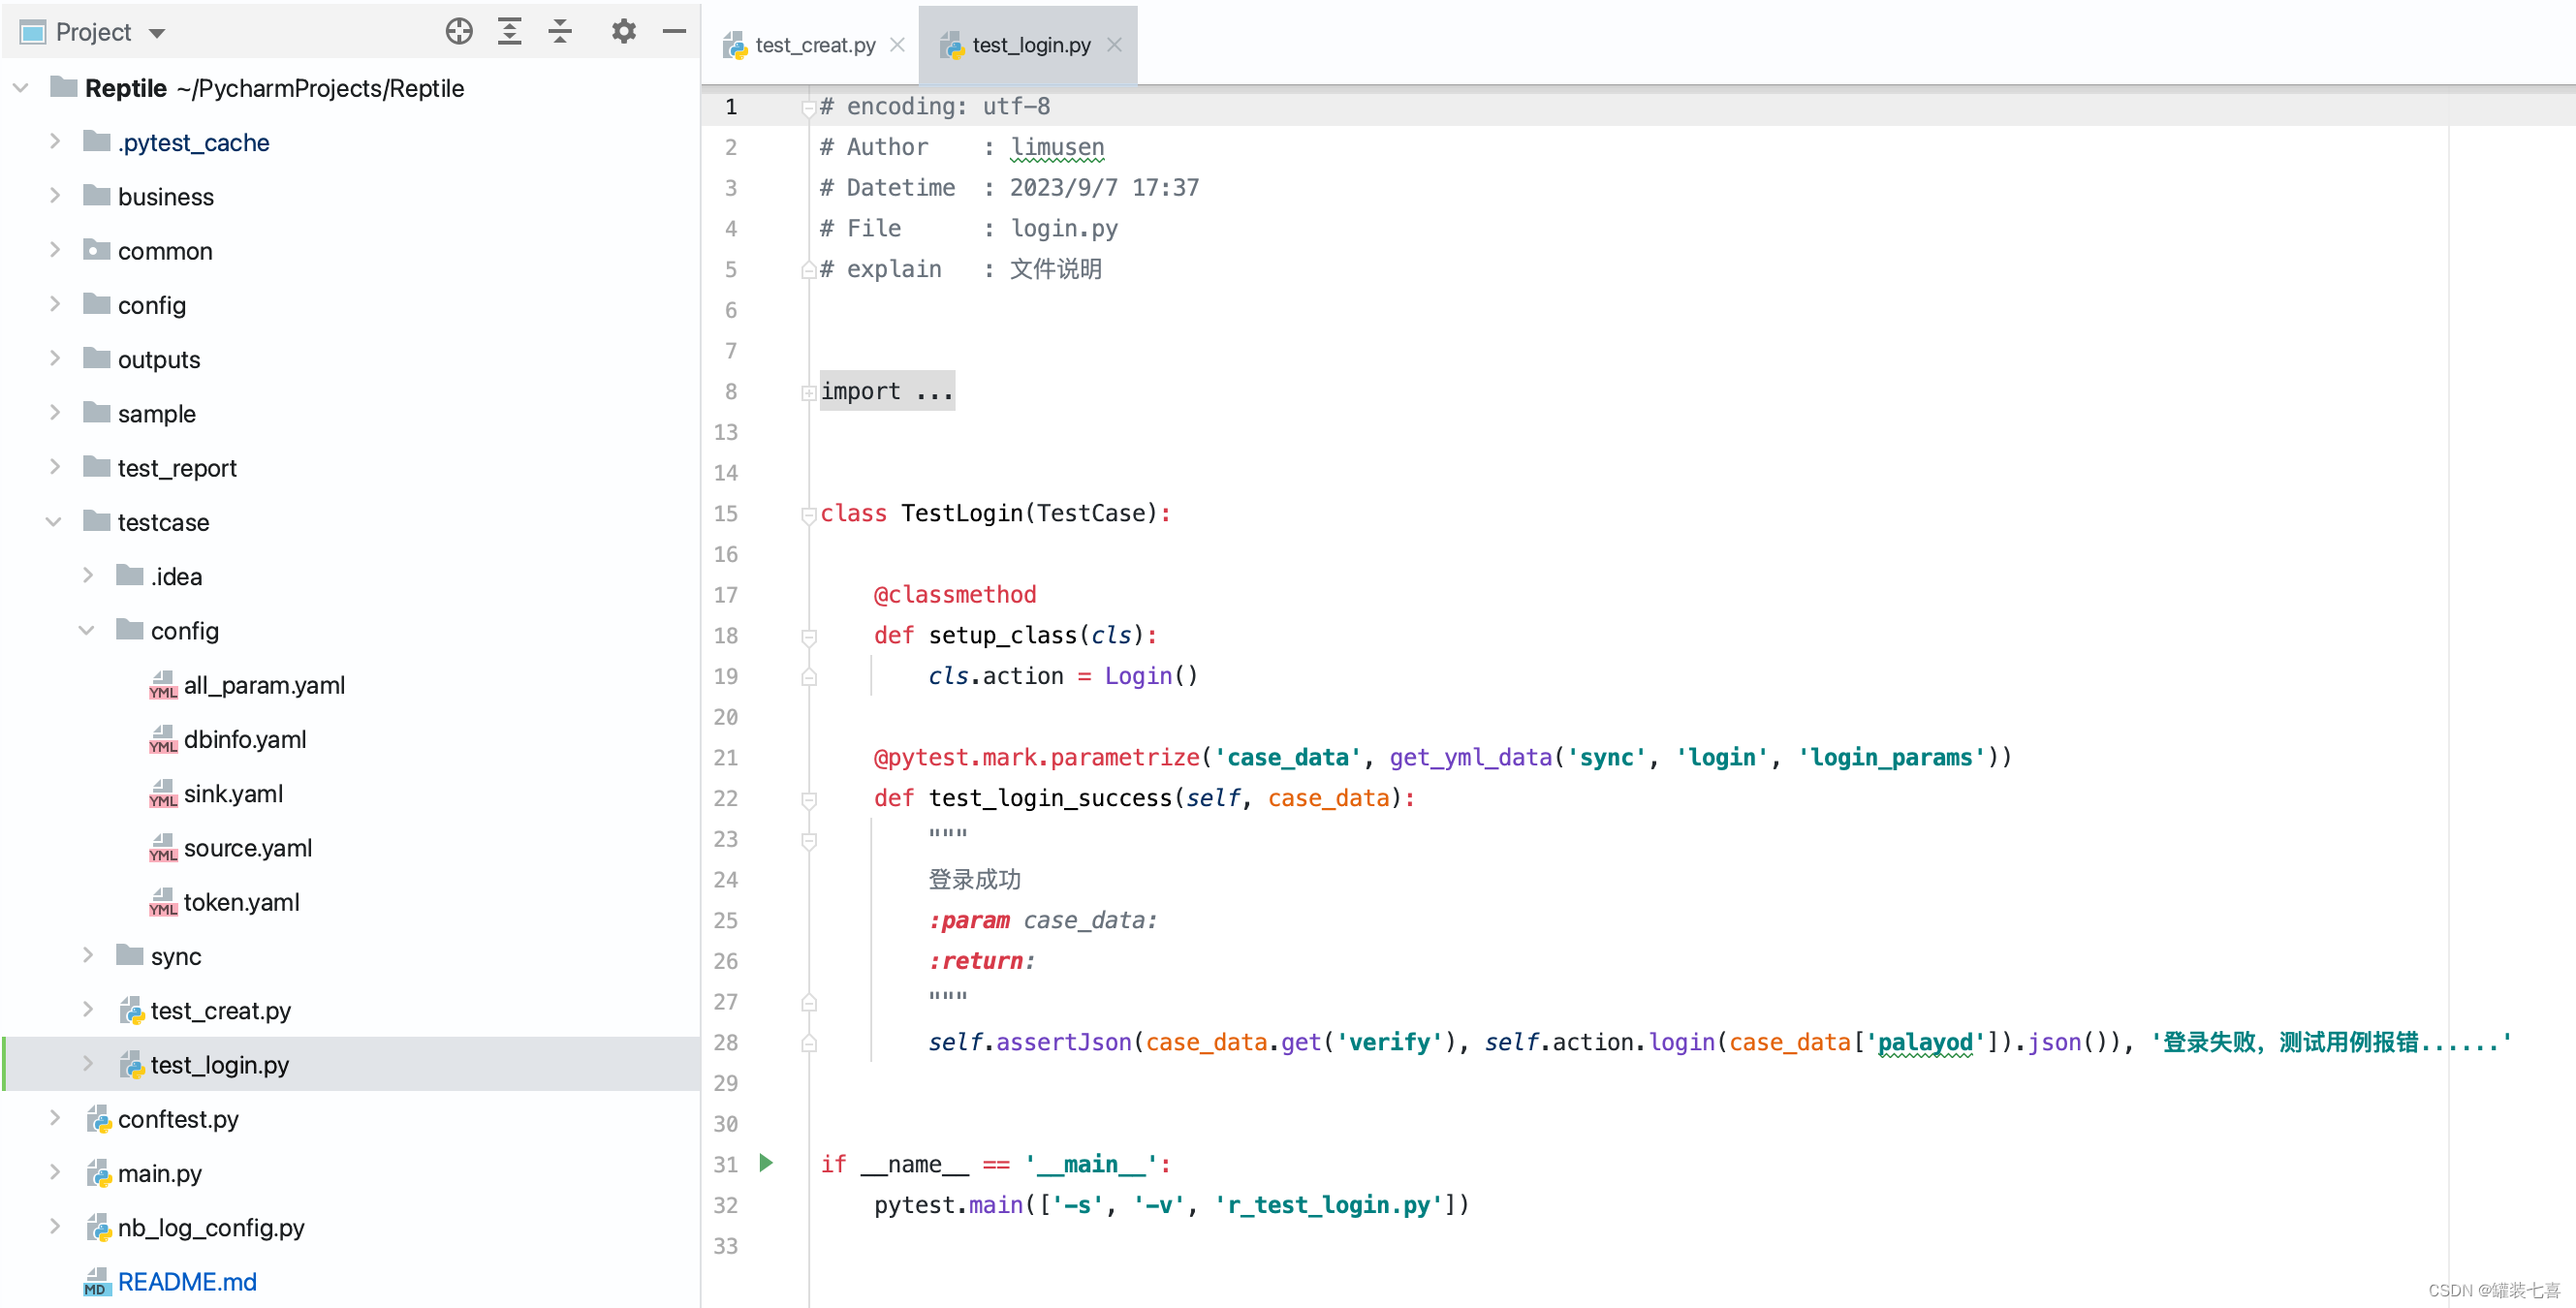The width and height of the screenshot is (2576, 1308).
Task: Expand test_login.py structure chevron
Action: click(x=87, y=1064)
